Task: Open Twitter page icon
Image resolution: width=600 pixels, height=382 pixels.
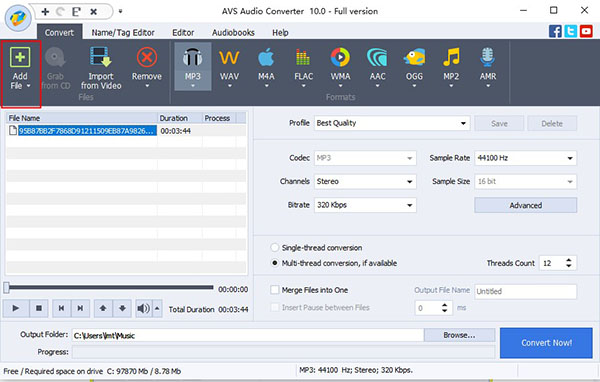Action: [x=571, y=31]
